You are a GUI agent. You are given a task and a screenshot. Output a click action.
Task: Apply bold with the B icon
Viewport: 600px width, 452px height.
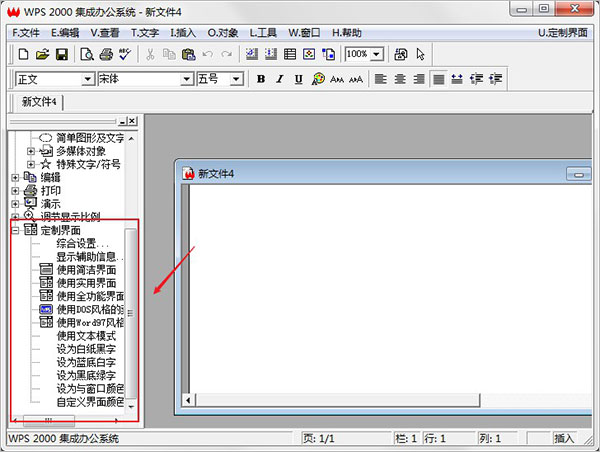click(x=261, y=79)
